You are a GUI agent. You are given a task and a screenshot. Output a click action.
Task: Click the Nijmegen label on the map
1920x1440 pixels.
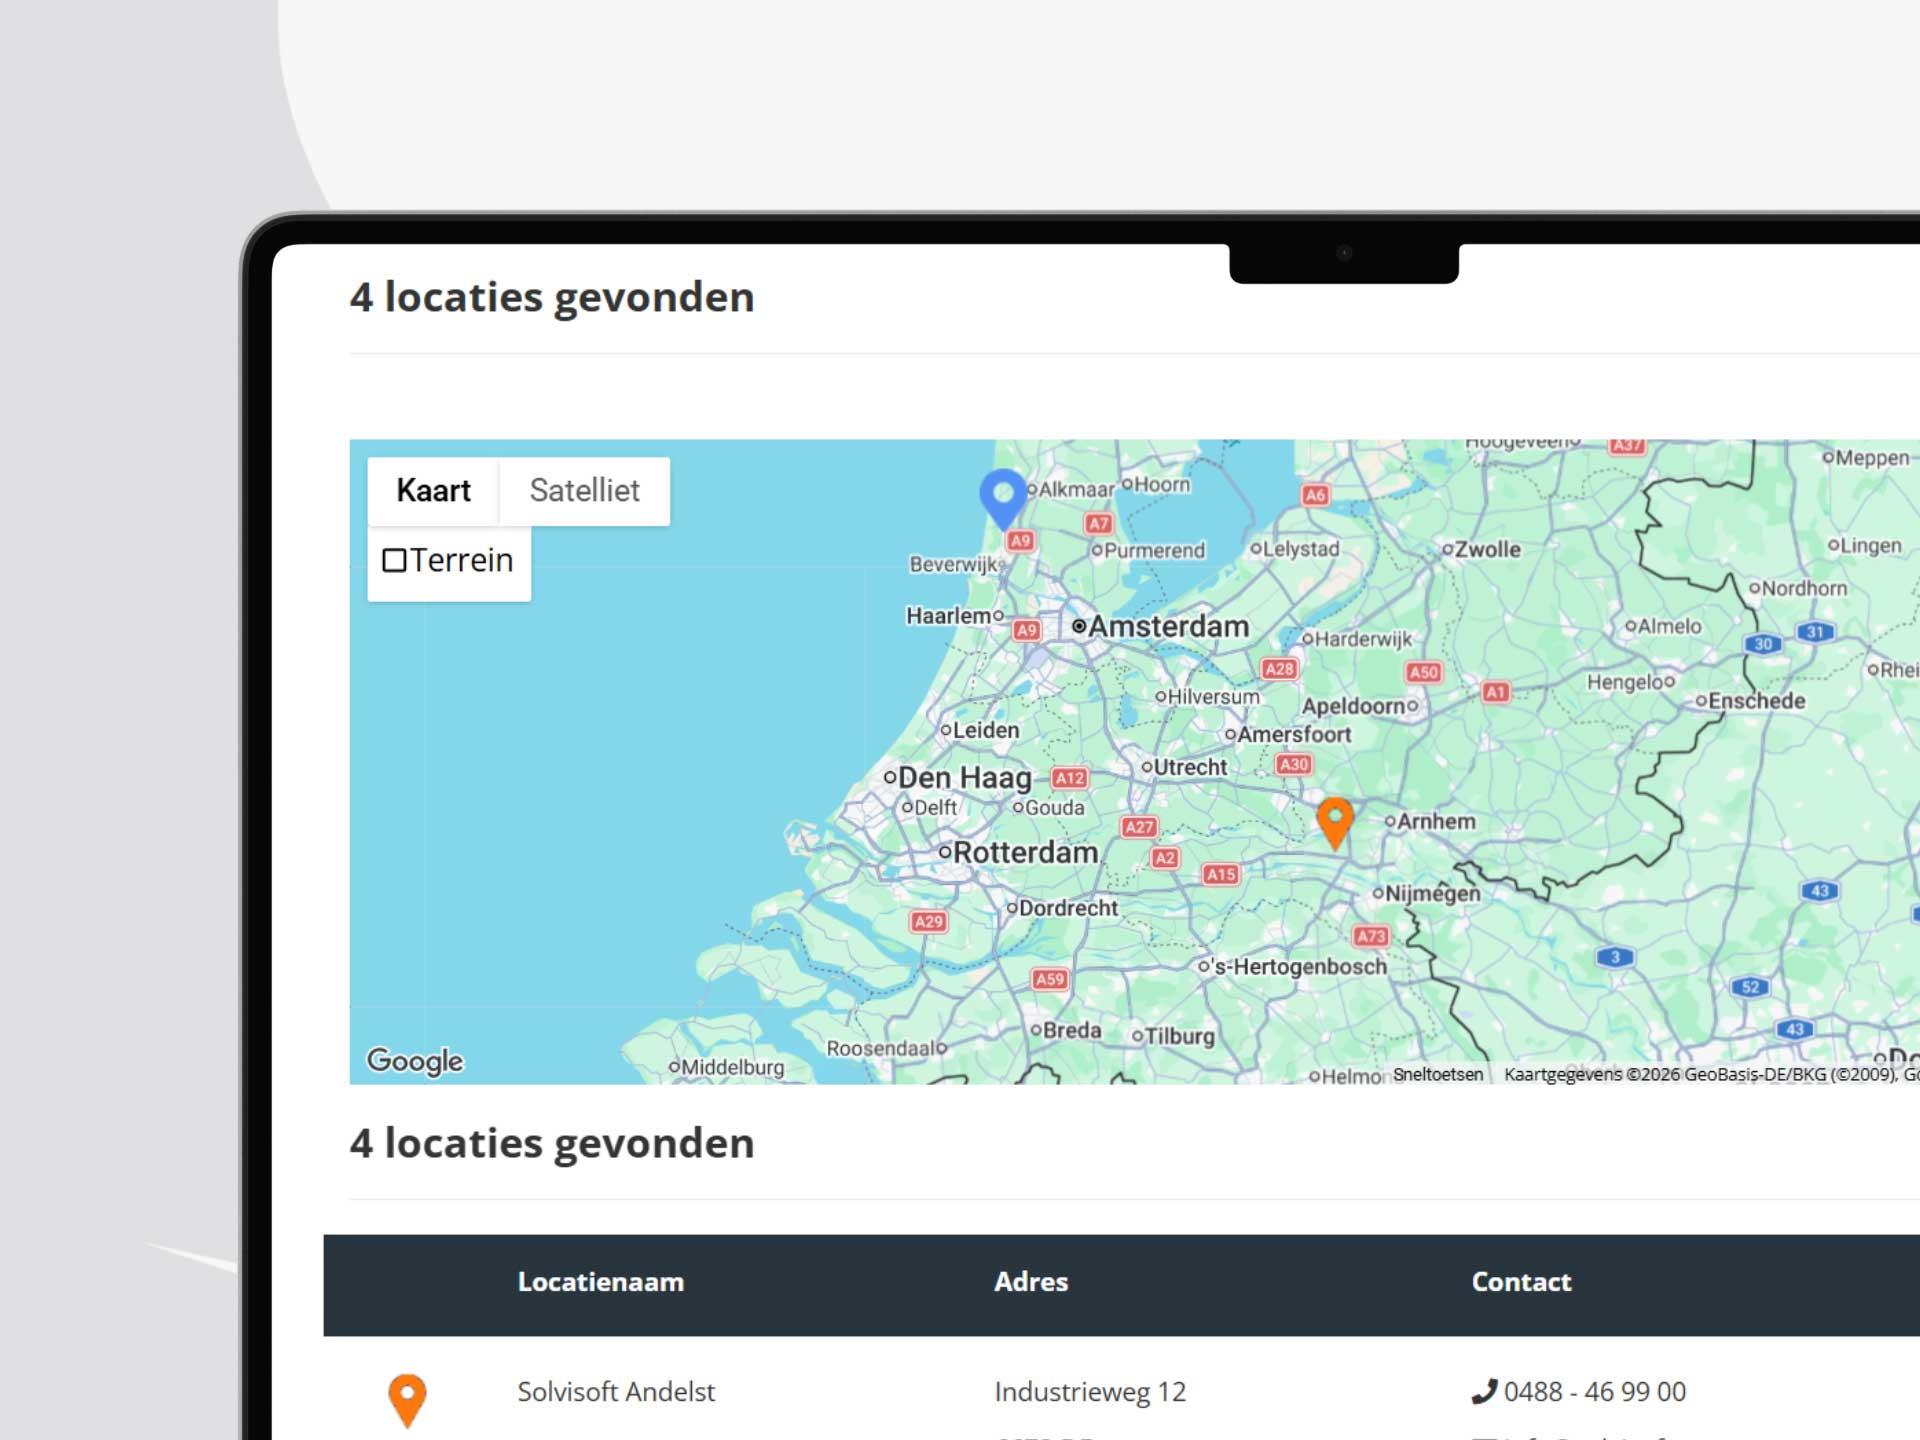[x=1432, y=893]
